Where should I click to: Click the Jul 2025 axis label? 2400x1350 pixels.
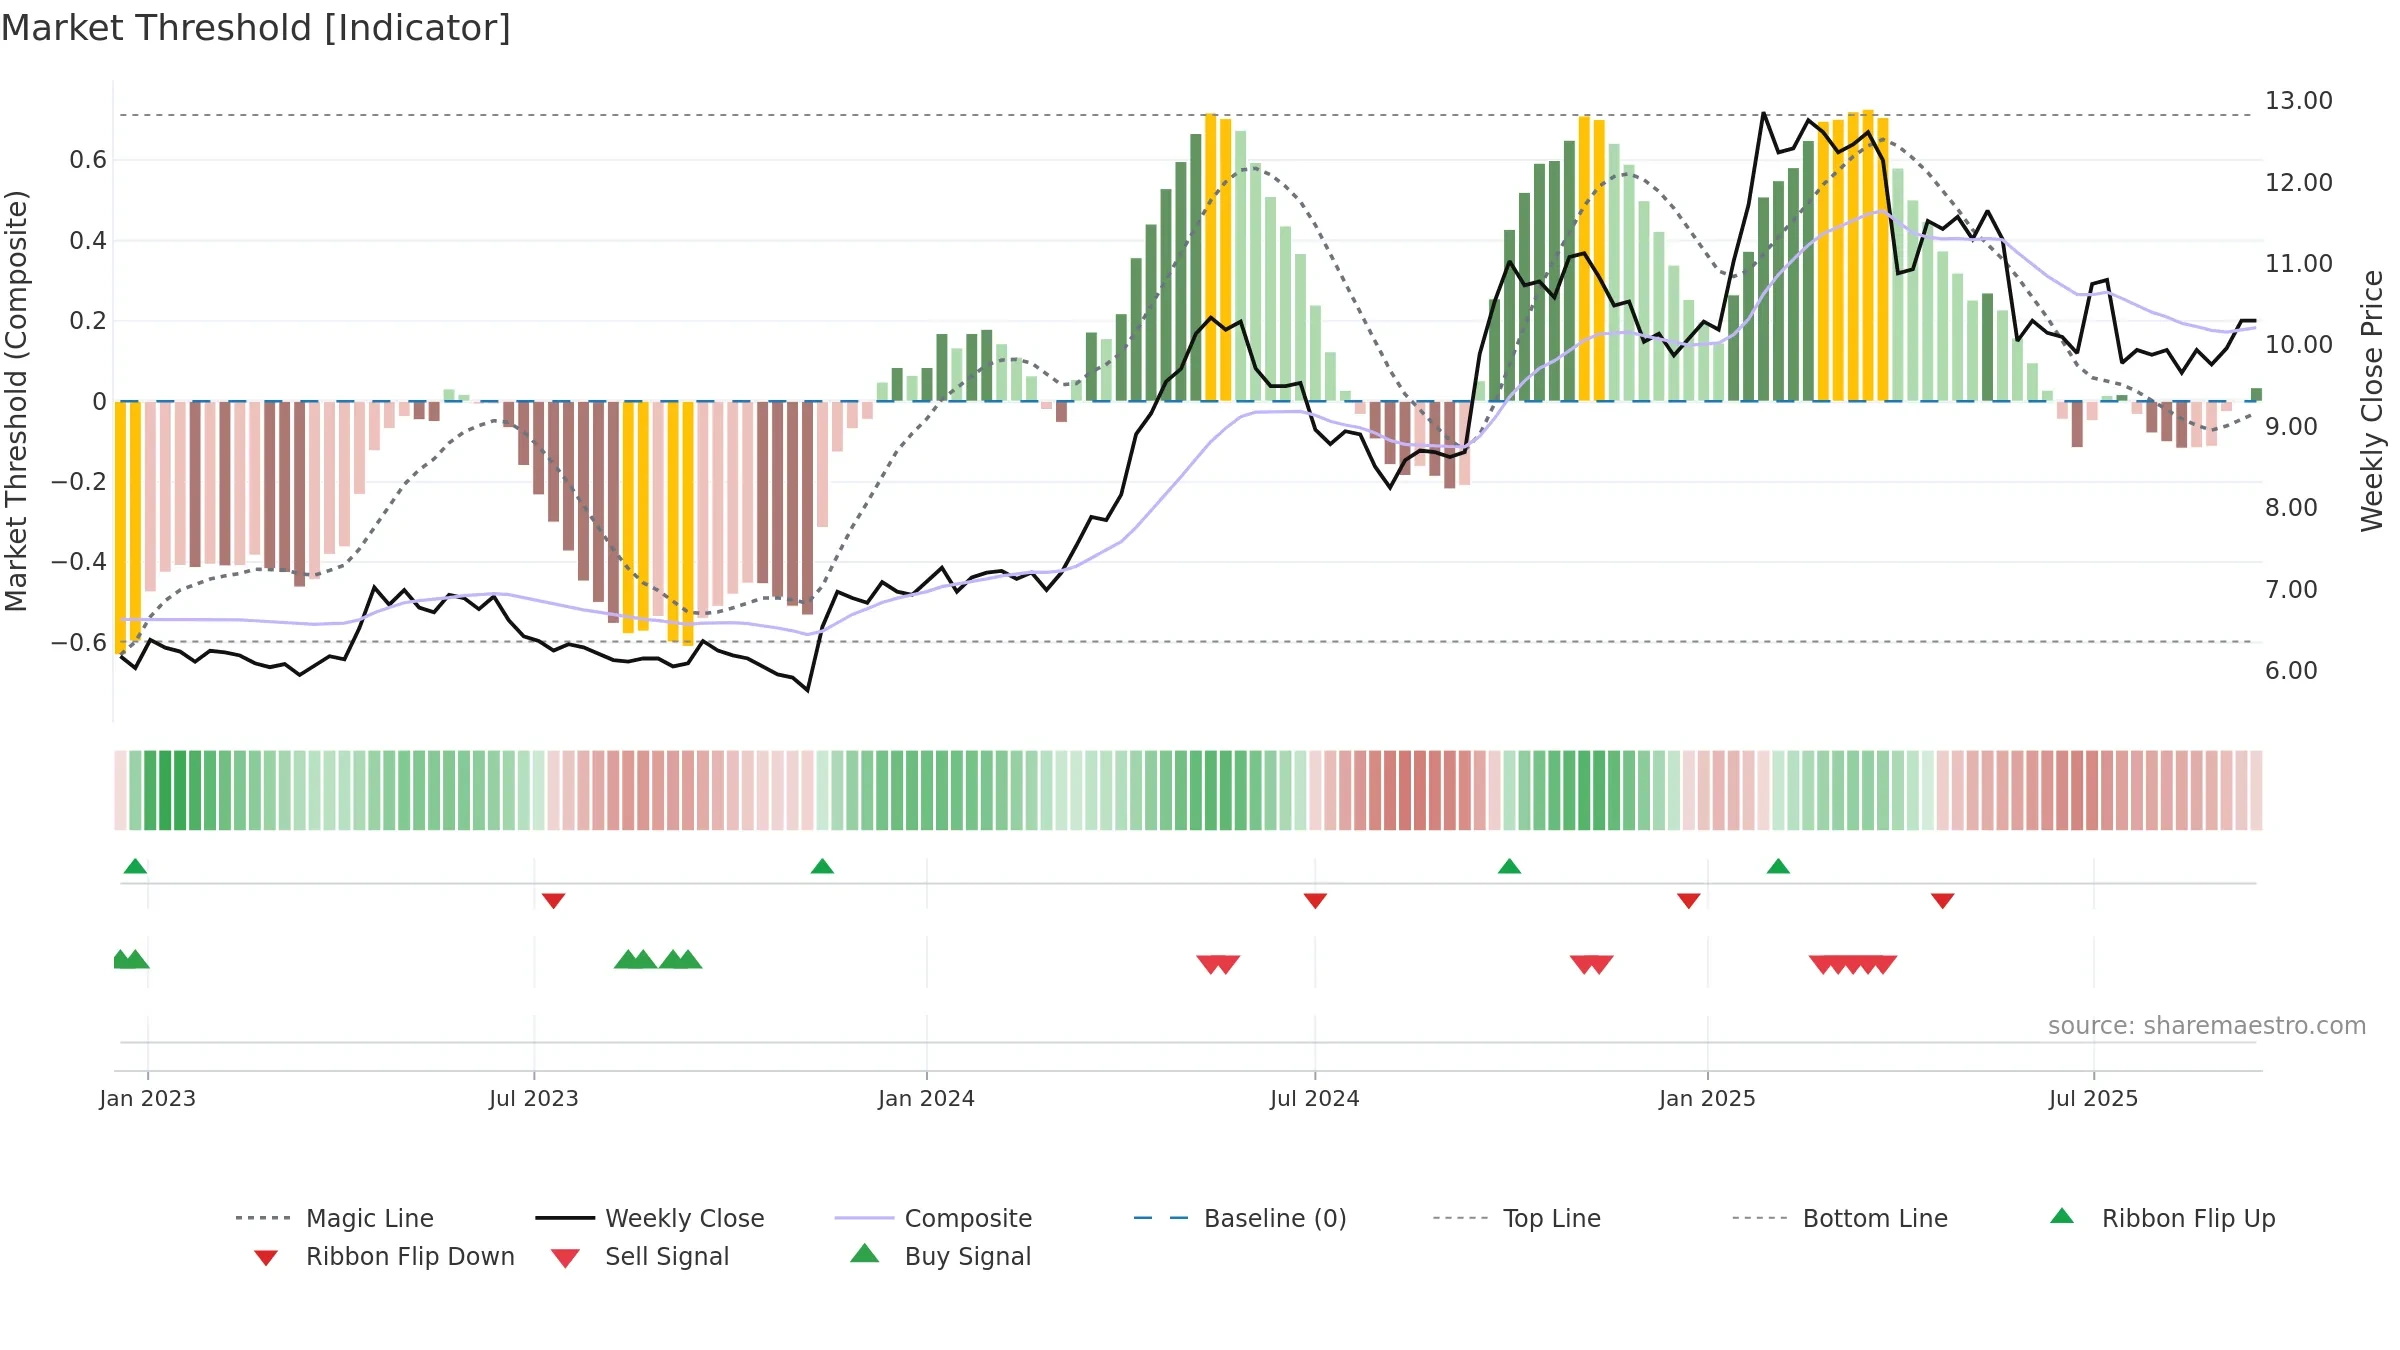(x=2094, y=1099)
